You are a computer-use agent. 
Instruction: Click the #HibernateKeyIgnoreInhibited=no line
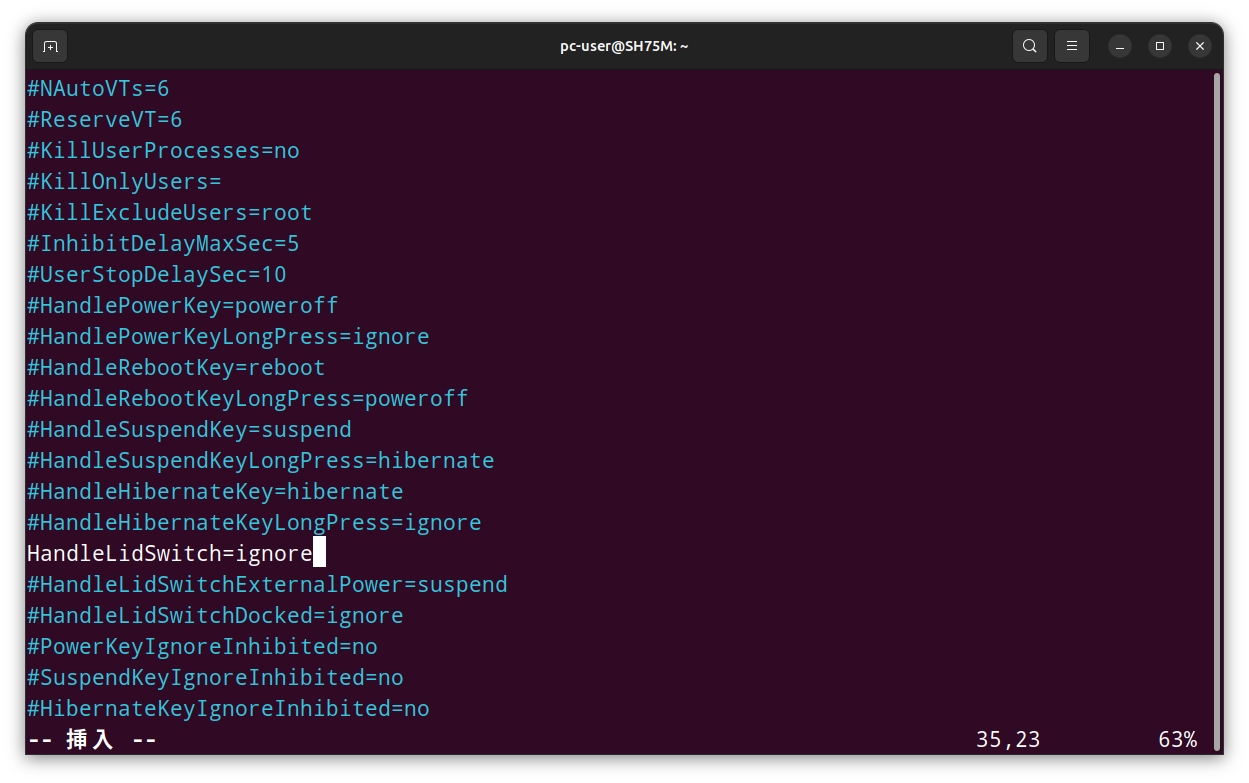pos(228,708)
